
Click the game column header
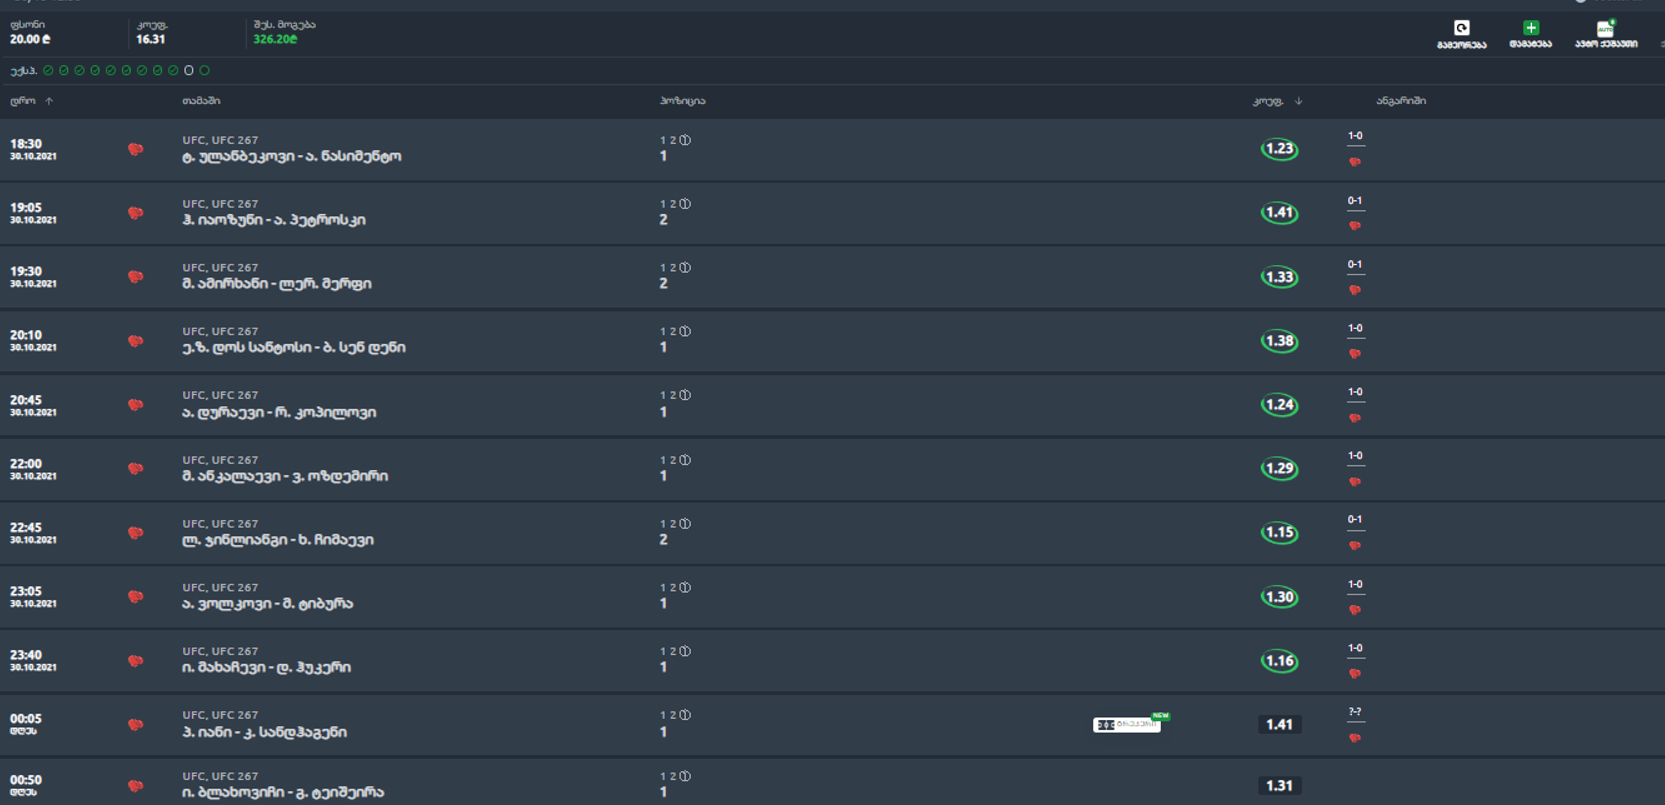click(201, 101)
